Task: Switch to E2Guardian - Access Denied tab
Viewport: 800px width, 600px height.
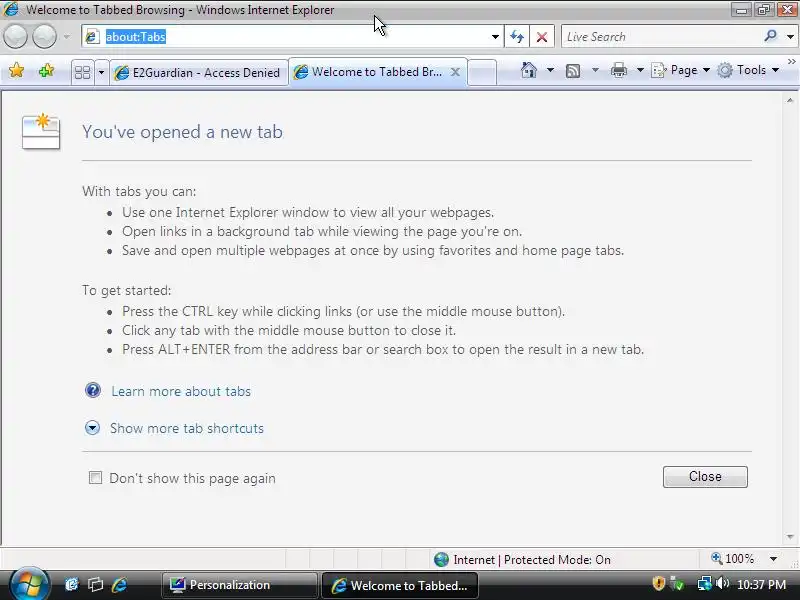Action: click(x=198, y=73)
